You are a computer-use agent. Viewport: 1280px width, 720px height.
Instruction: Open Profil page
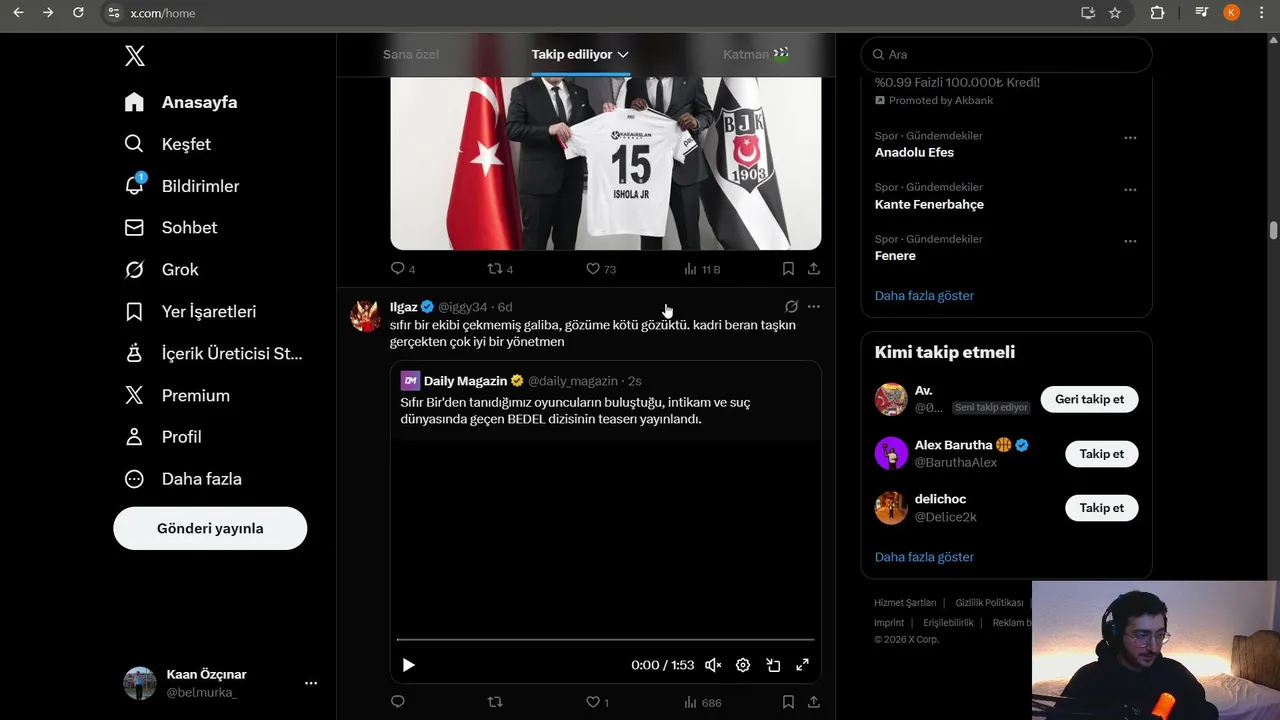(163, 437)
